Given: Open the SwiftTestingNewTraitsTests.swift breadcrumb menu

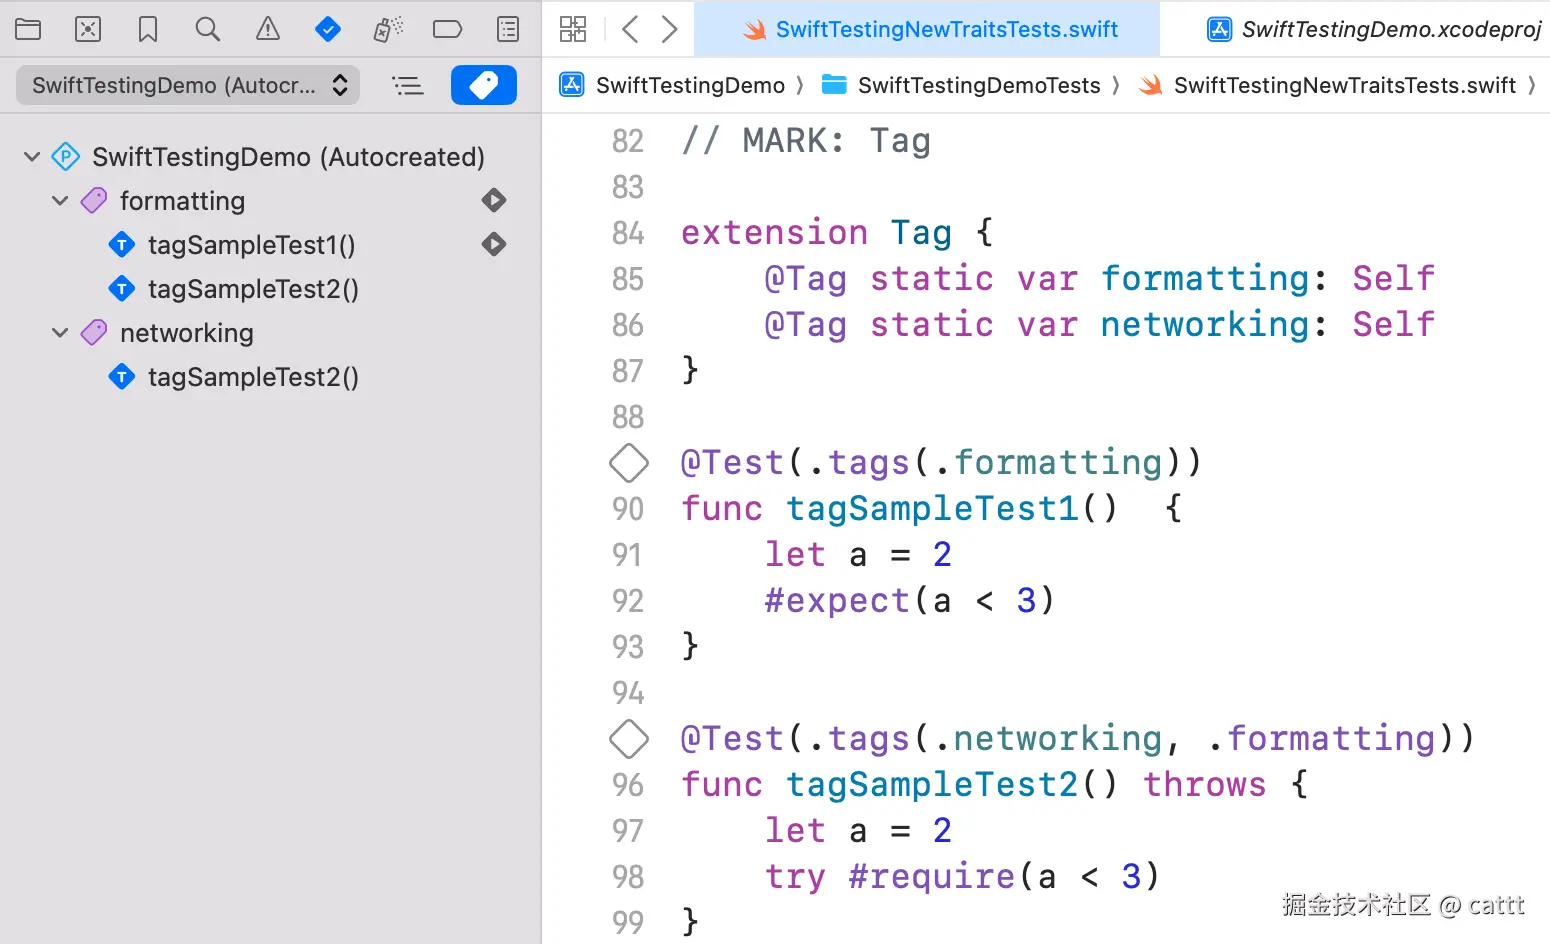Looking at the screenshot, I should pyautogui.click(x=1345, y=86).
